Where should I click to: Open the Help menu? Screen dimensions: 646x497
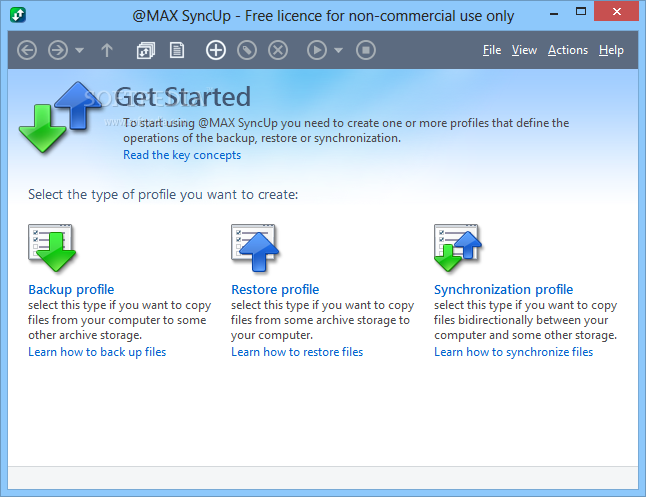[611, 50]
